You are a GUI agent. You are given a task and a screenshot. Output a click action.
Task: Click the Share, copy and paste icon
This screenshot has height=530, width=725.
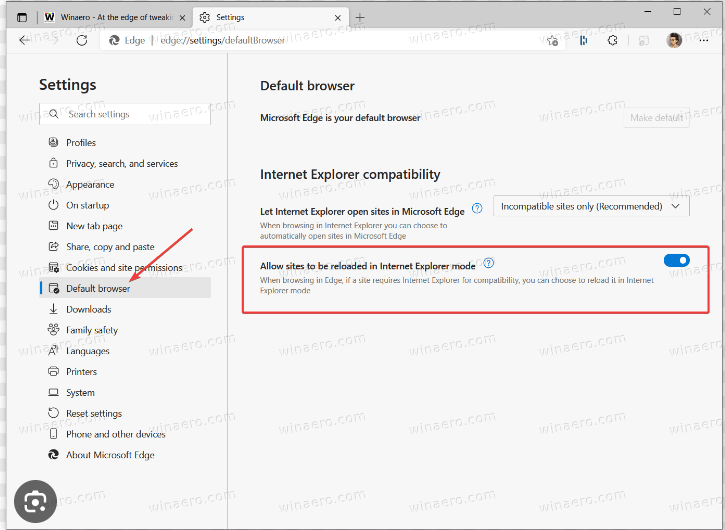pos(54,246)
